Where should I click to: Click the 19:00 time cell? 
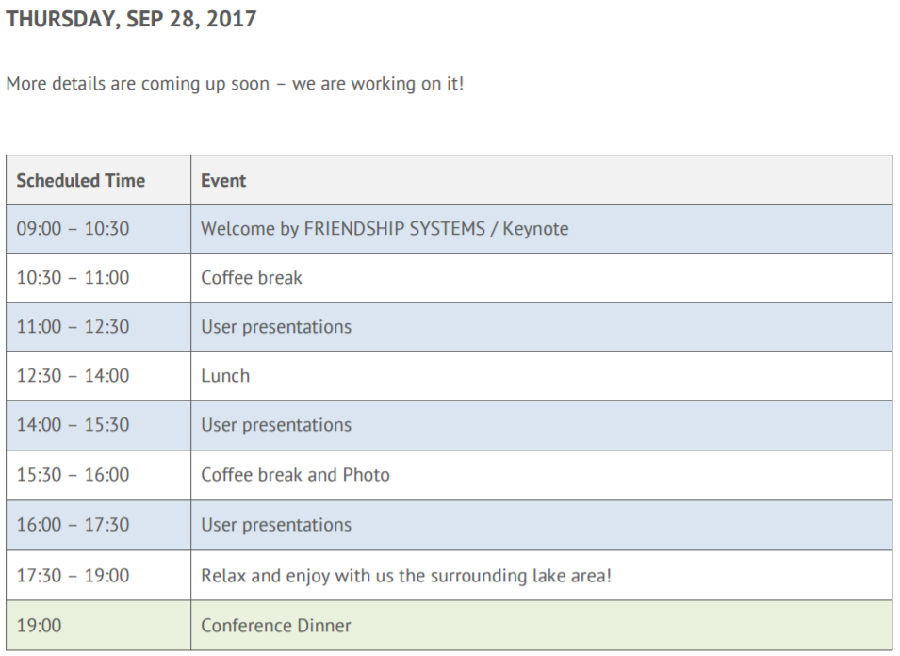pyautogui.click(x=39, y=626)
